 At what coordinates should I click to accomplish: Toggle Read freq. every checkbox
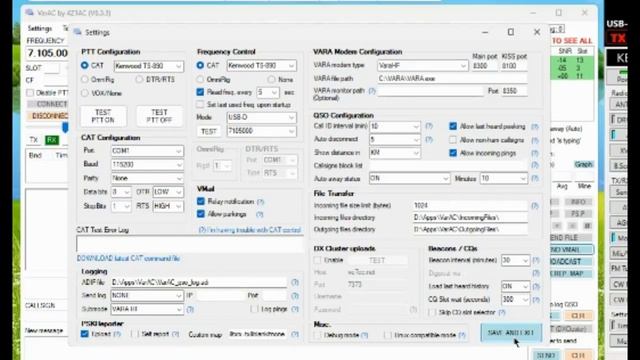pos(200,92)
